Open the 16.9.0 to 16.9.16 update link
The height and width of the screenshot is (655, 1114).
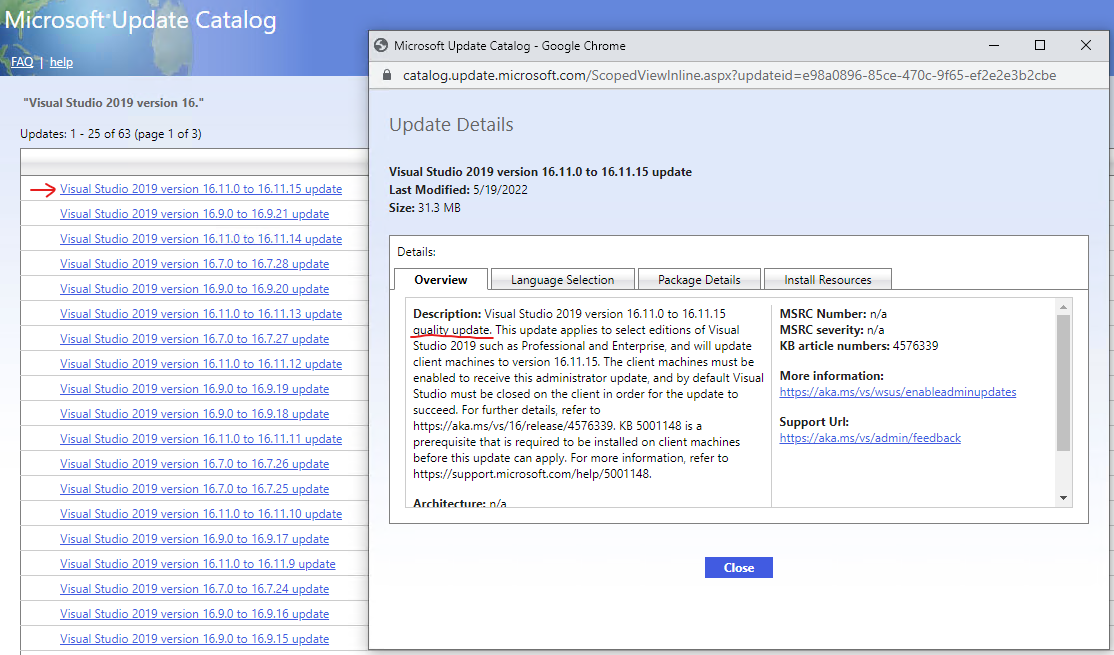pyautogui.click(x=195, y=614)
